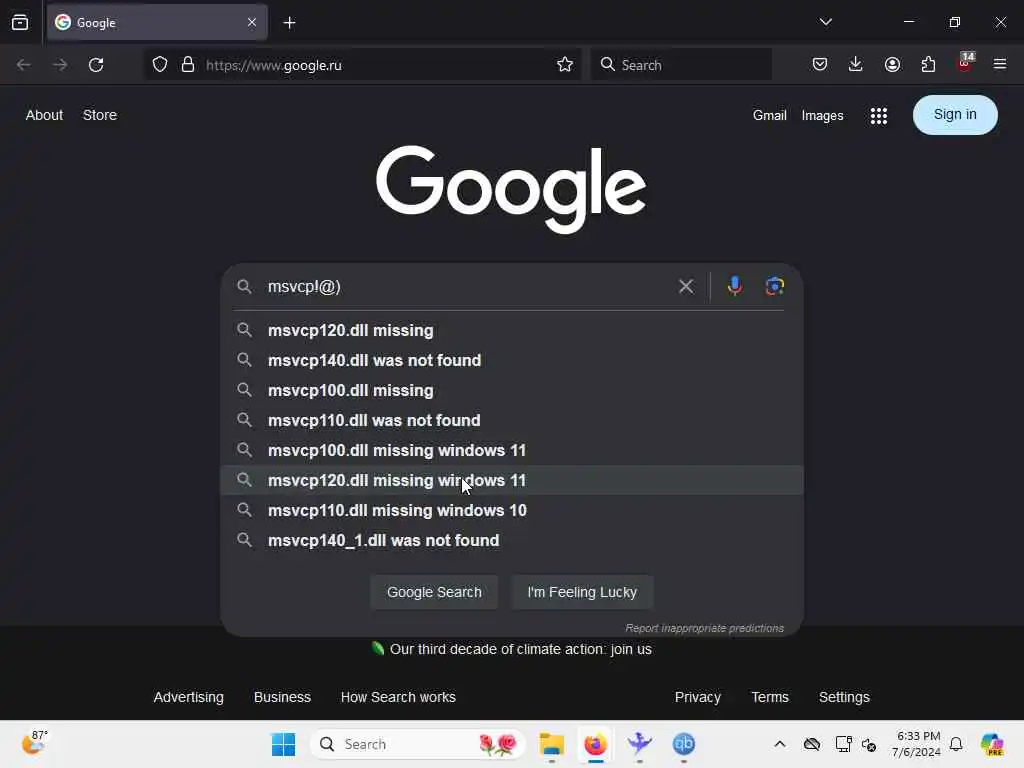Screen dimensions: 1024x768
Task: Focus the Firefox toolbar Search box
Action: pyautogui.click(x=681, y=65)
